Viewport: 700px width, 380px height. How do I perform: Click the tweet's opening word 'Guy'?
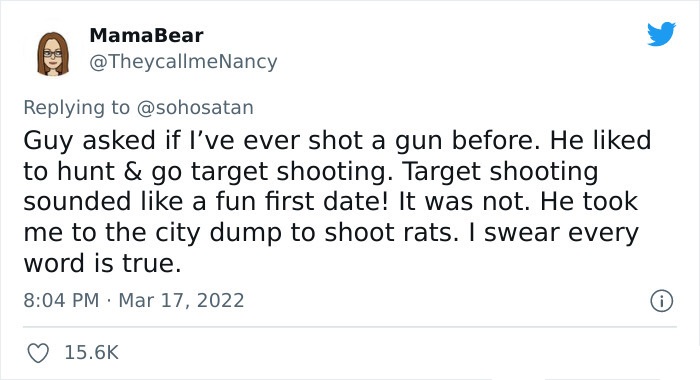48,141
